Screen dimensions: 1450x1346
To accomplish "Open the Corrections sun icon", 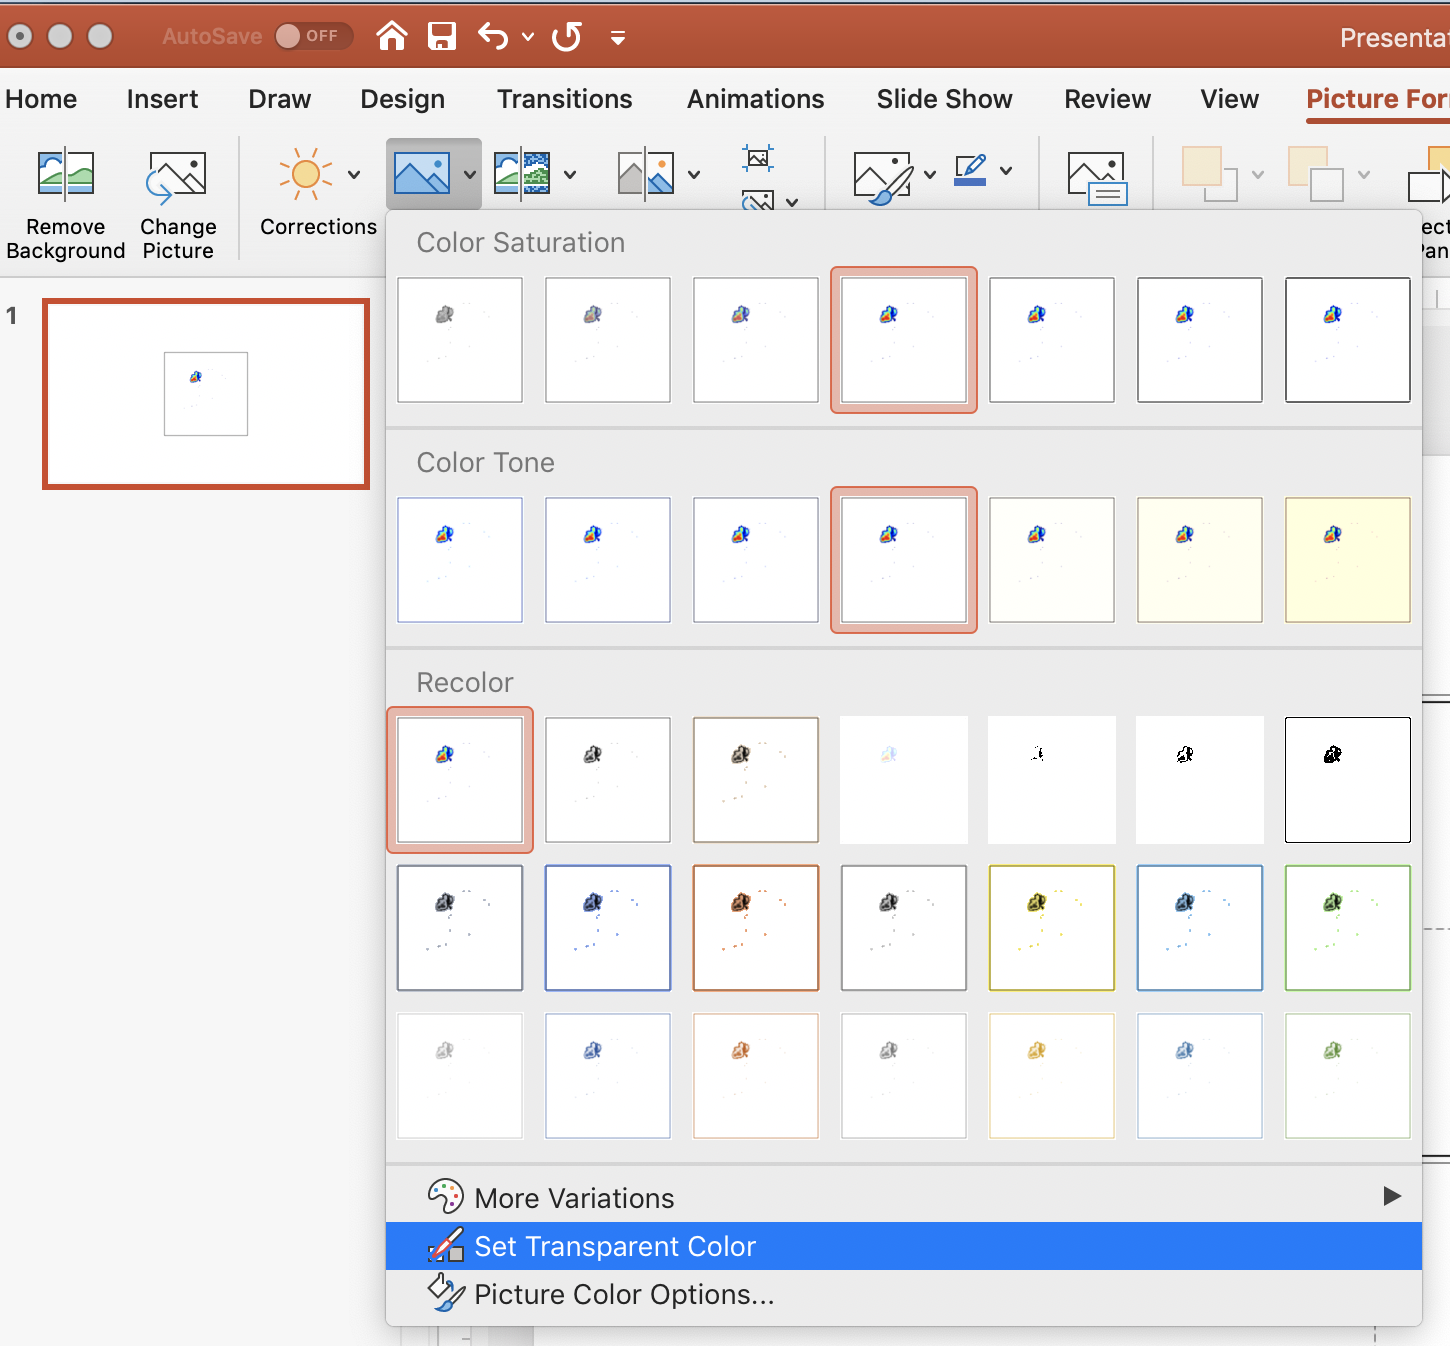I will [x=306, y=175].
